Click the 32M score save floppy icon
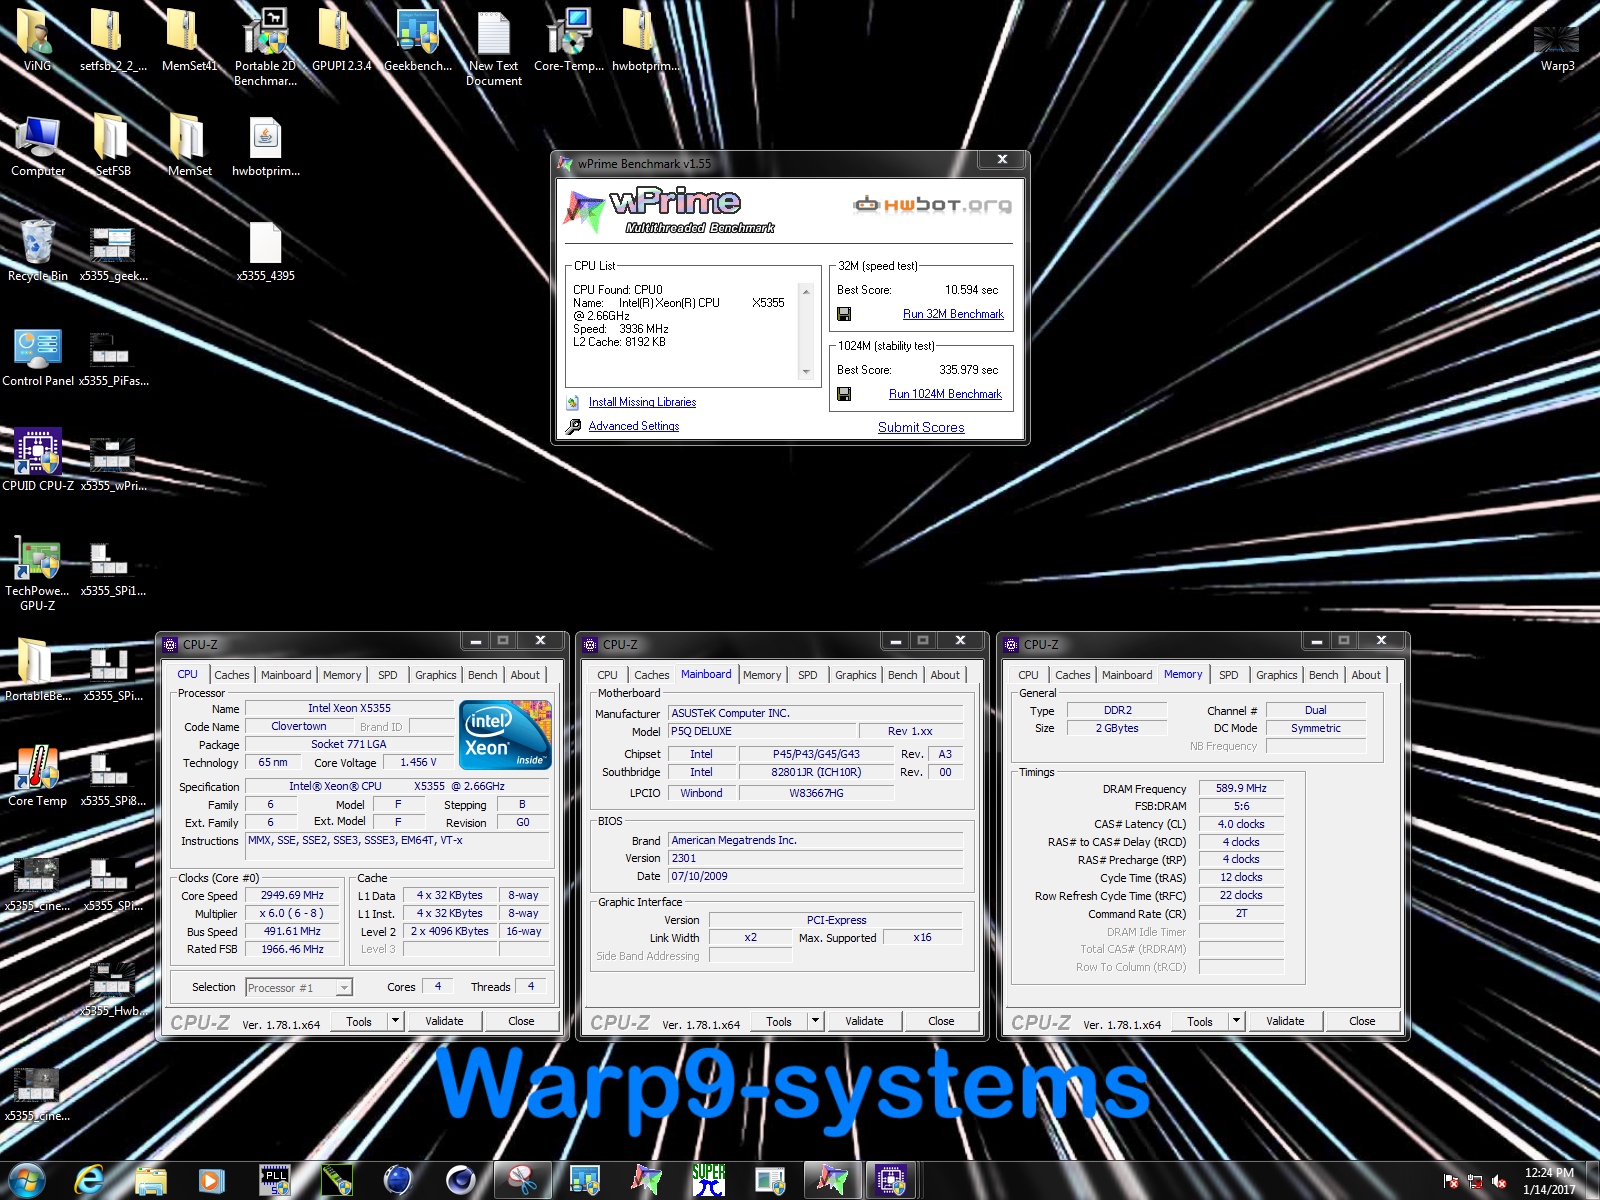The height and width of the screenshot is (1200, 1600). pyautogui.click(x=844, y=314)
